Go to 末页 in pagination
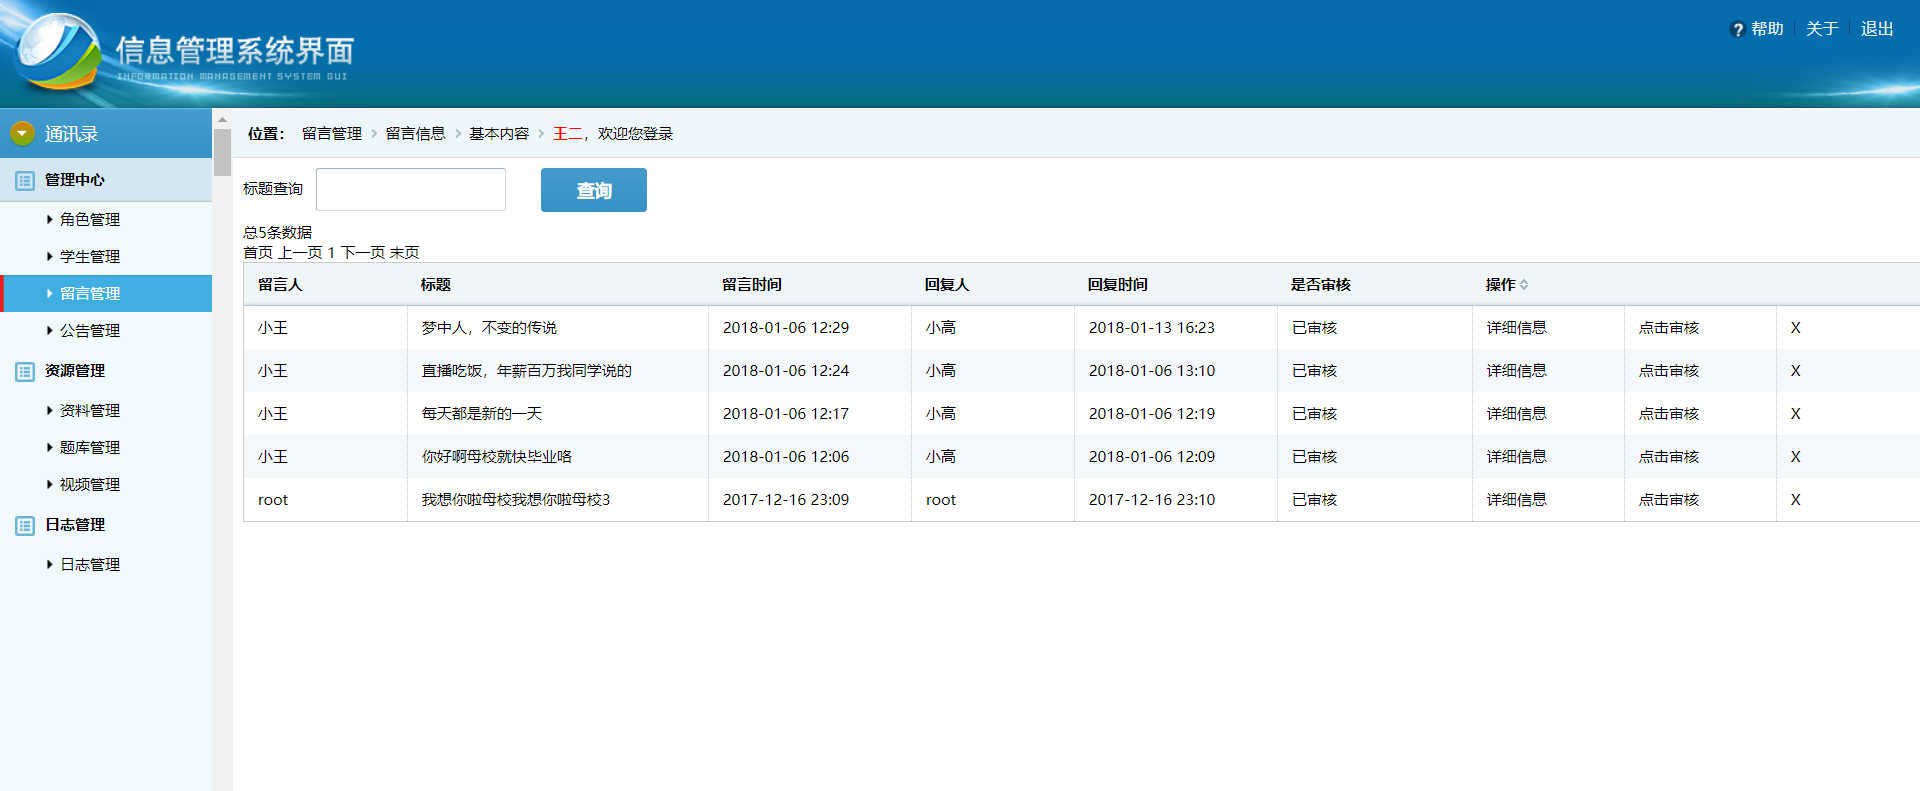The width and height of the screenshot is (1920, 791). pyautogui.click(x=405, y=252)
